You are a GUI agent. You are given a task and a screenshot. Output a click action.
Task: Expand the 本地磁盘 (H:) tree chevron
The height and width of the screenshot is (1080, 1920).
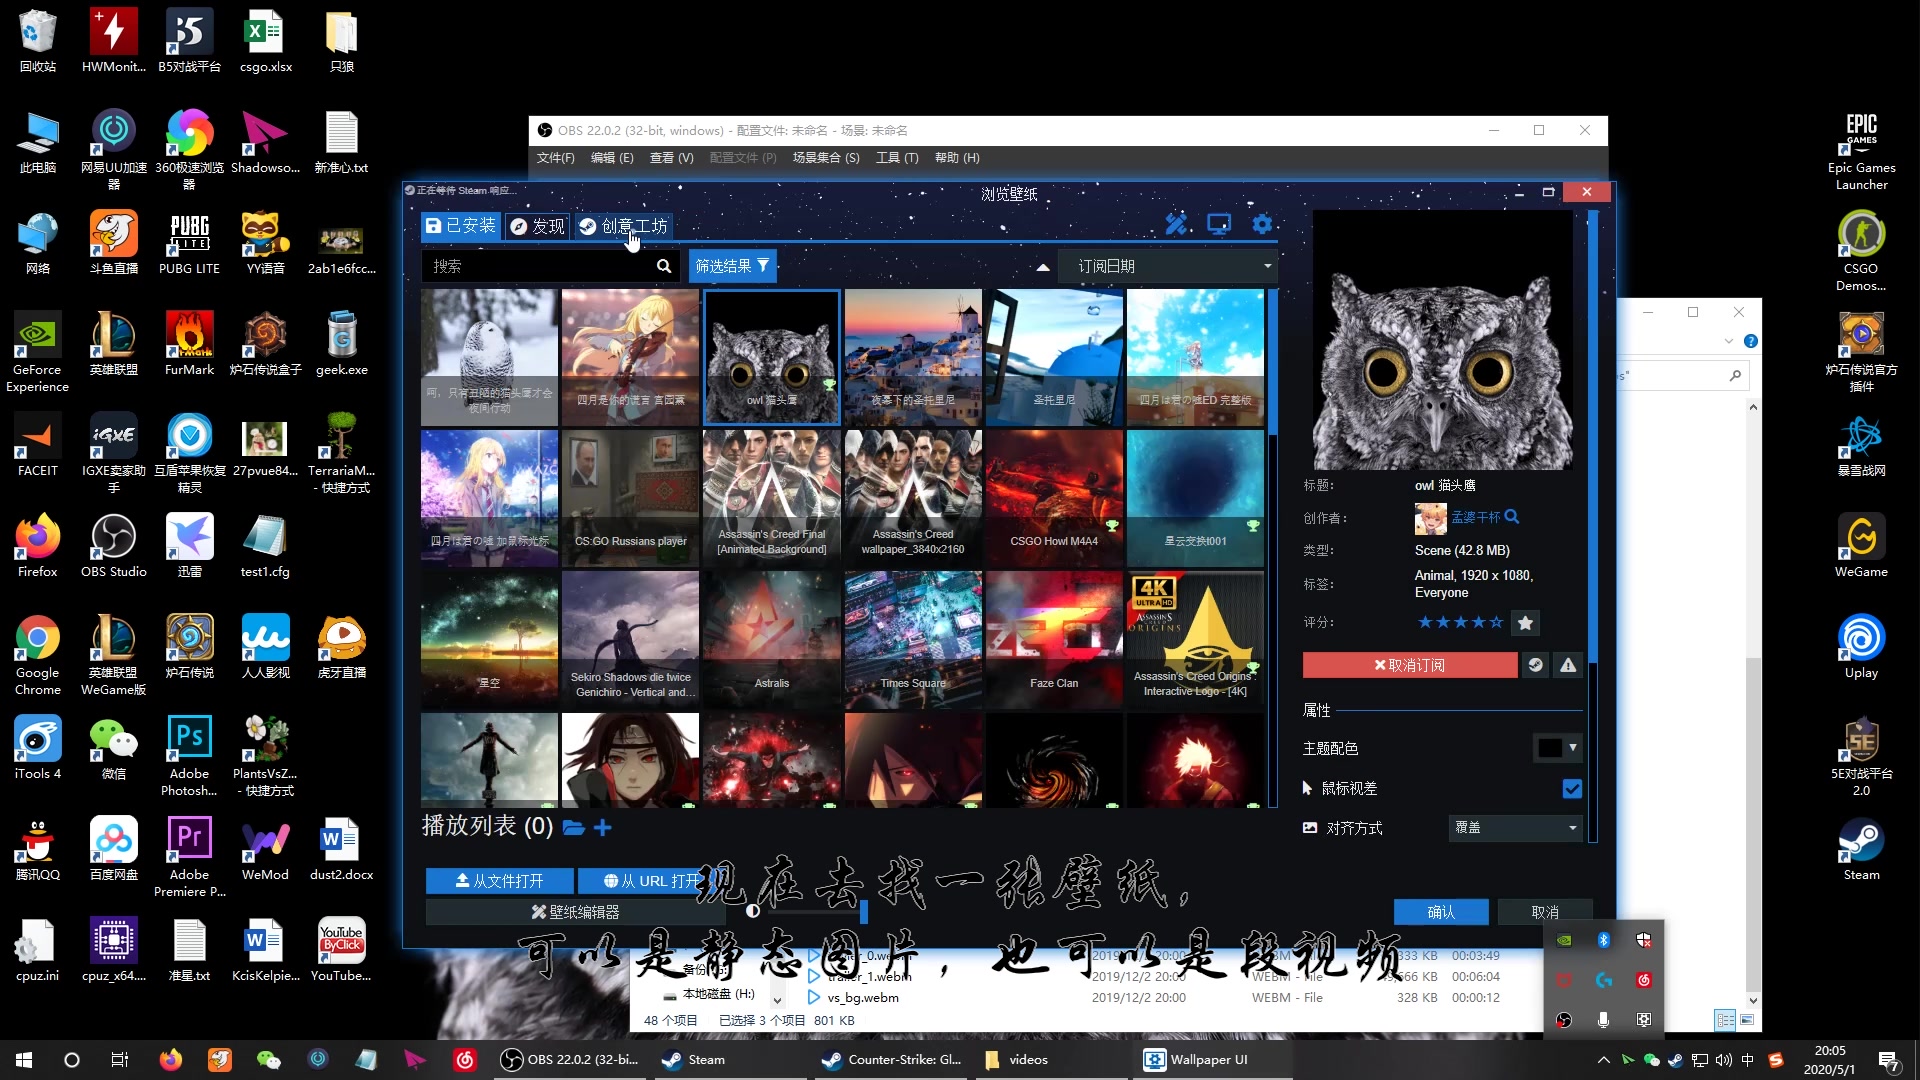(x=777, y=999)
